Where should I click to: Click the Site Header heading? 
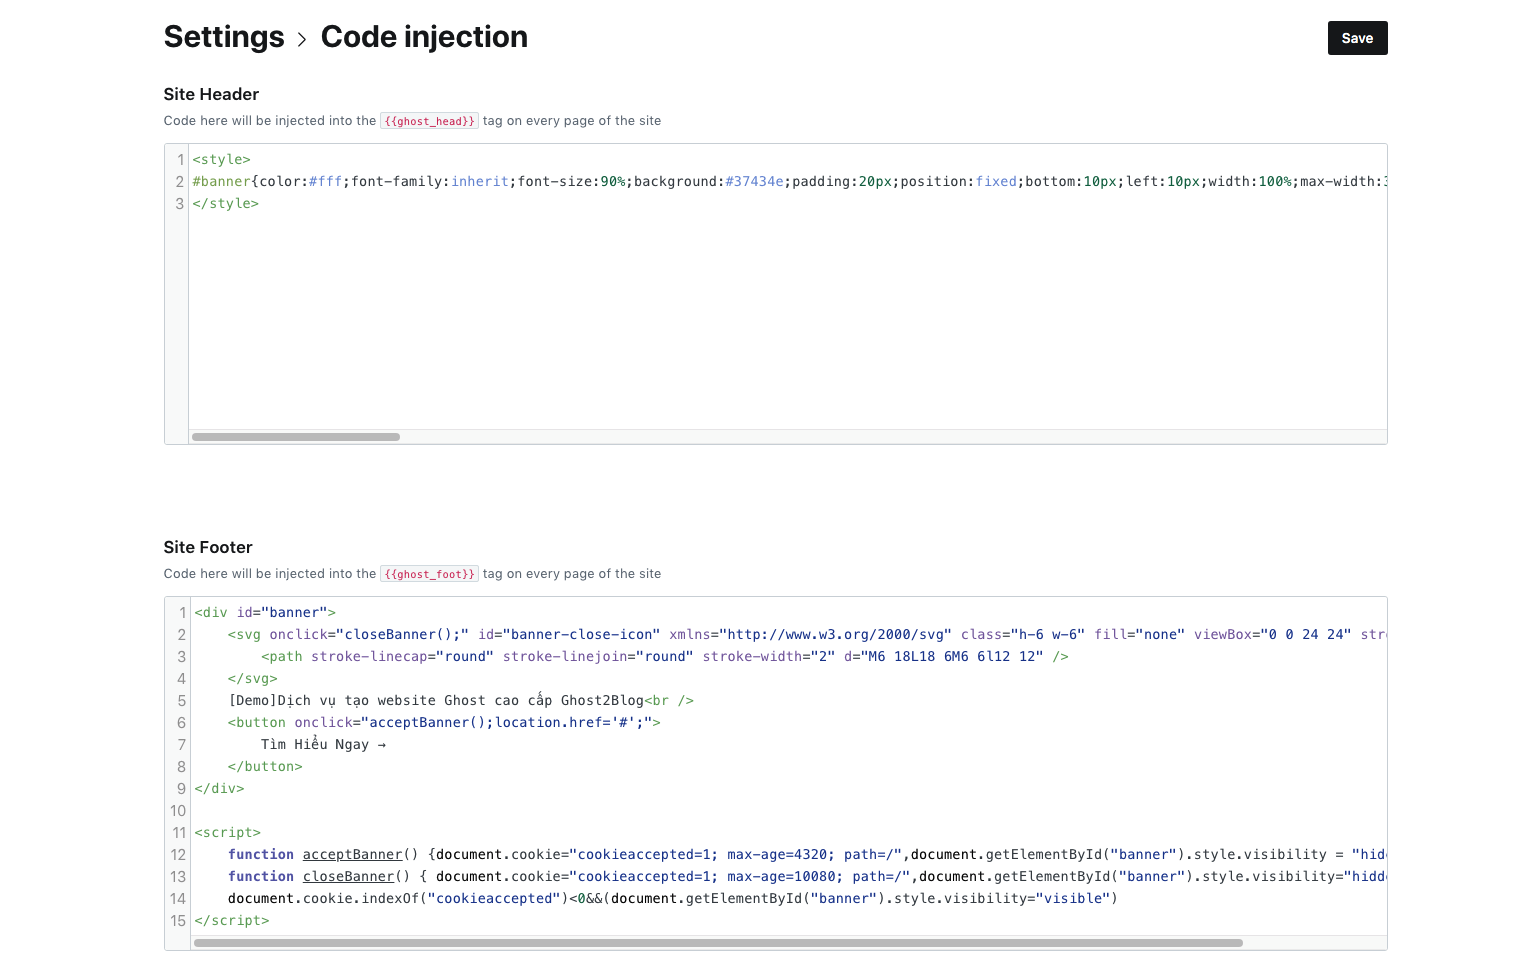pyautogui.click(x=211, y=94)
